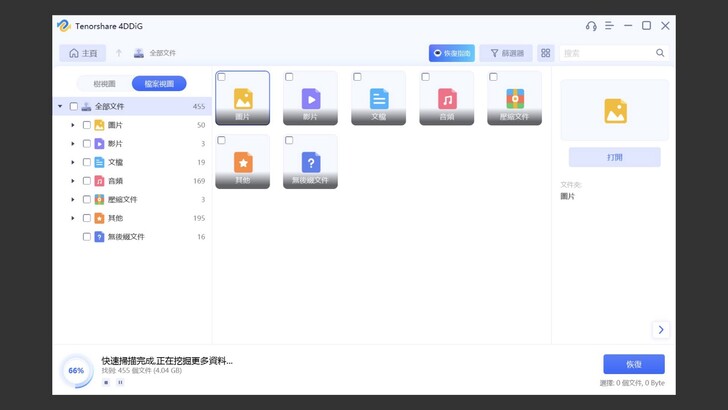Tick the checkbox on 影片 tile
The image size is (728, 410).
(289, 77)
